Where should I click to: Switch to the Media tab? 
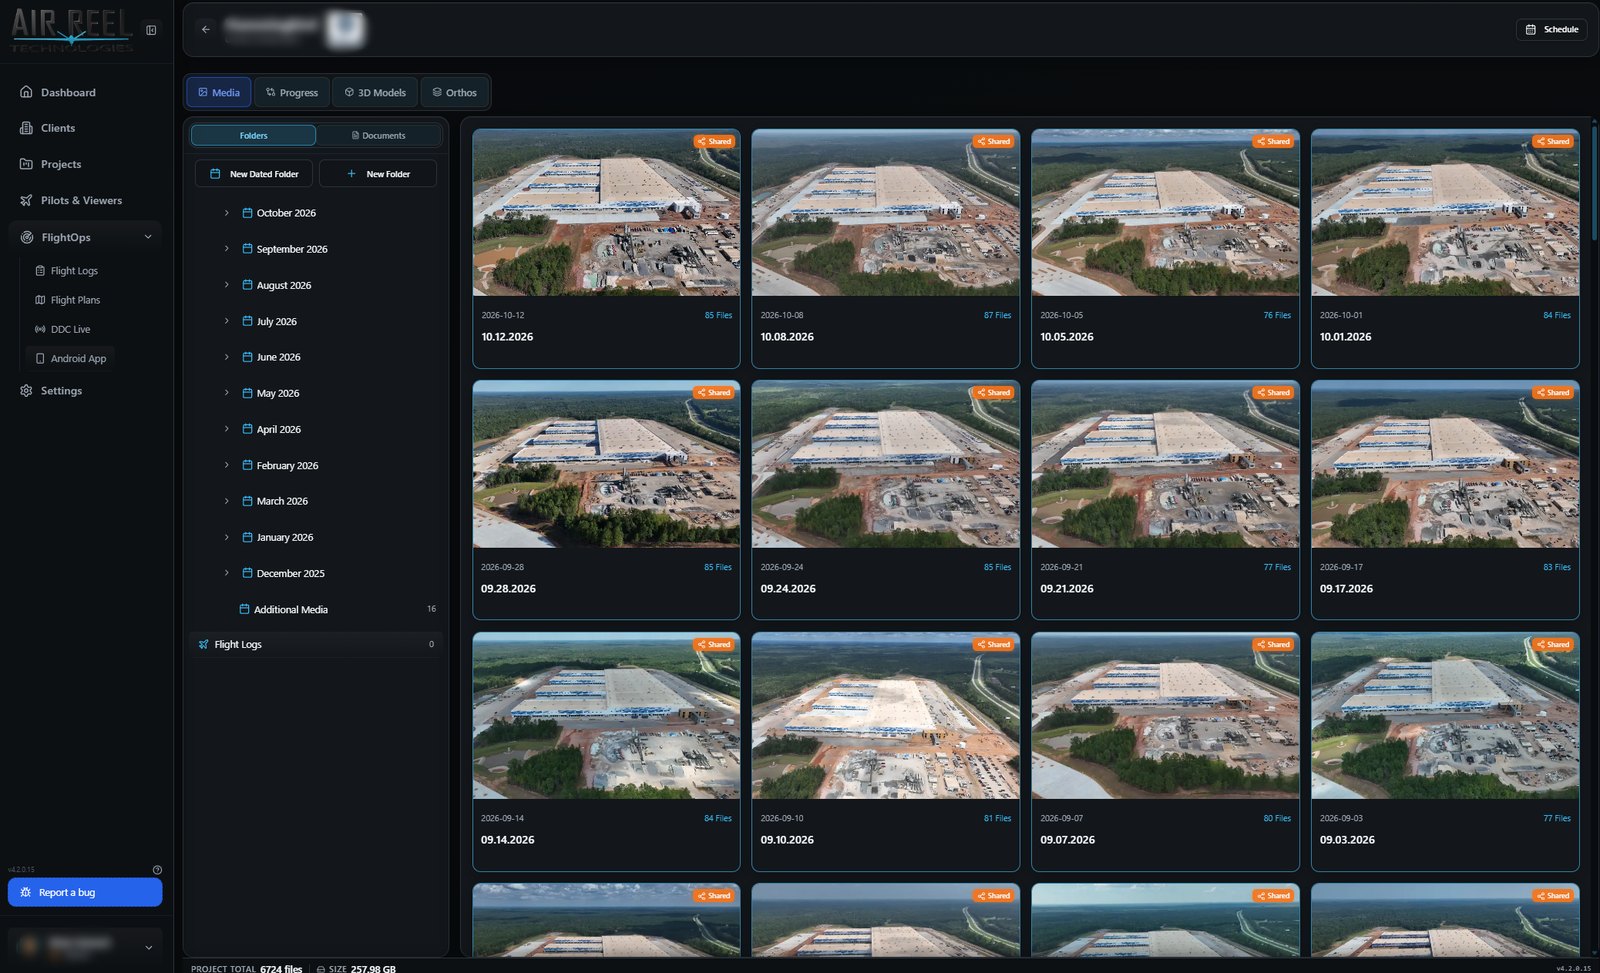coord(218,92)
